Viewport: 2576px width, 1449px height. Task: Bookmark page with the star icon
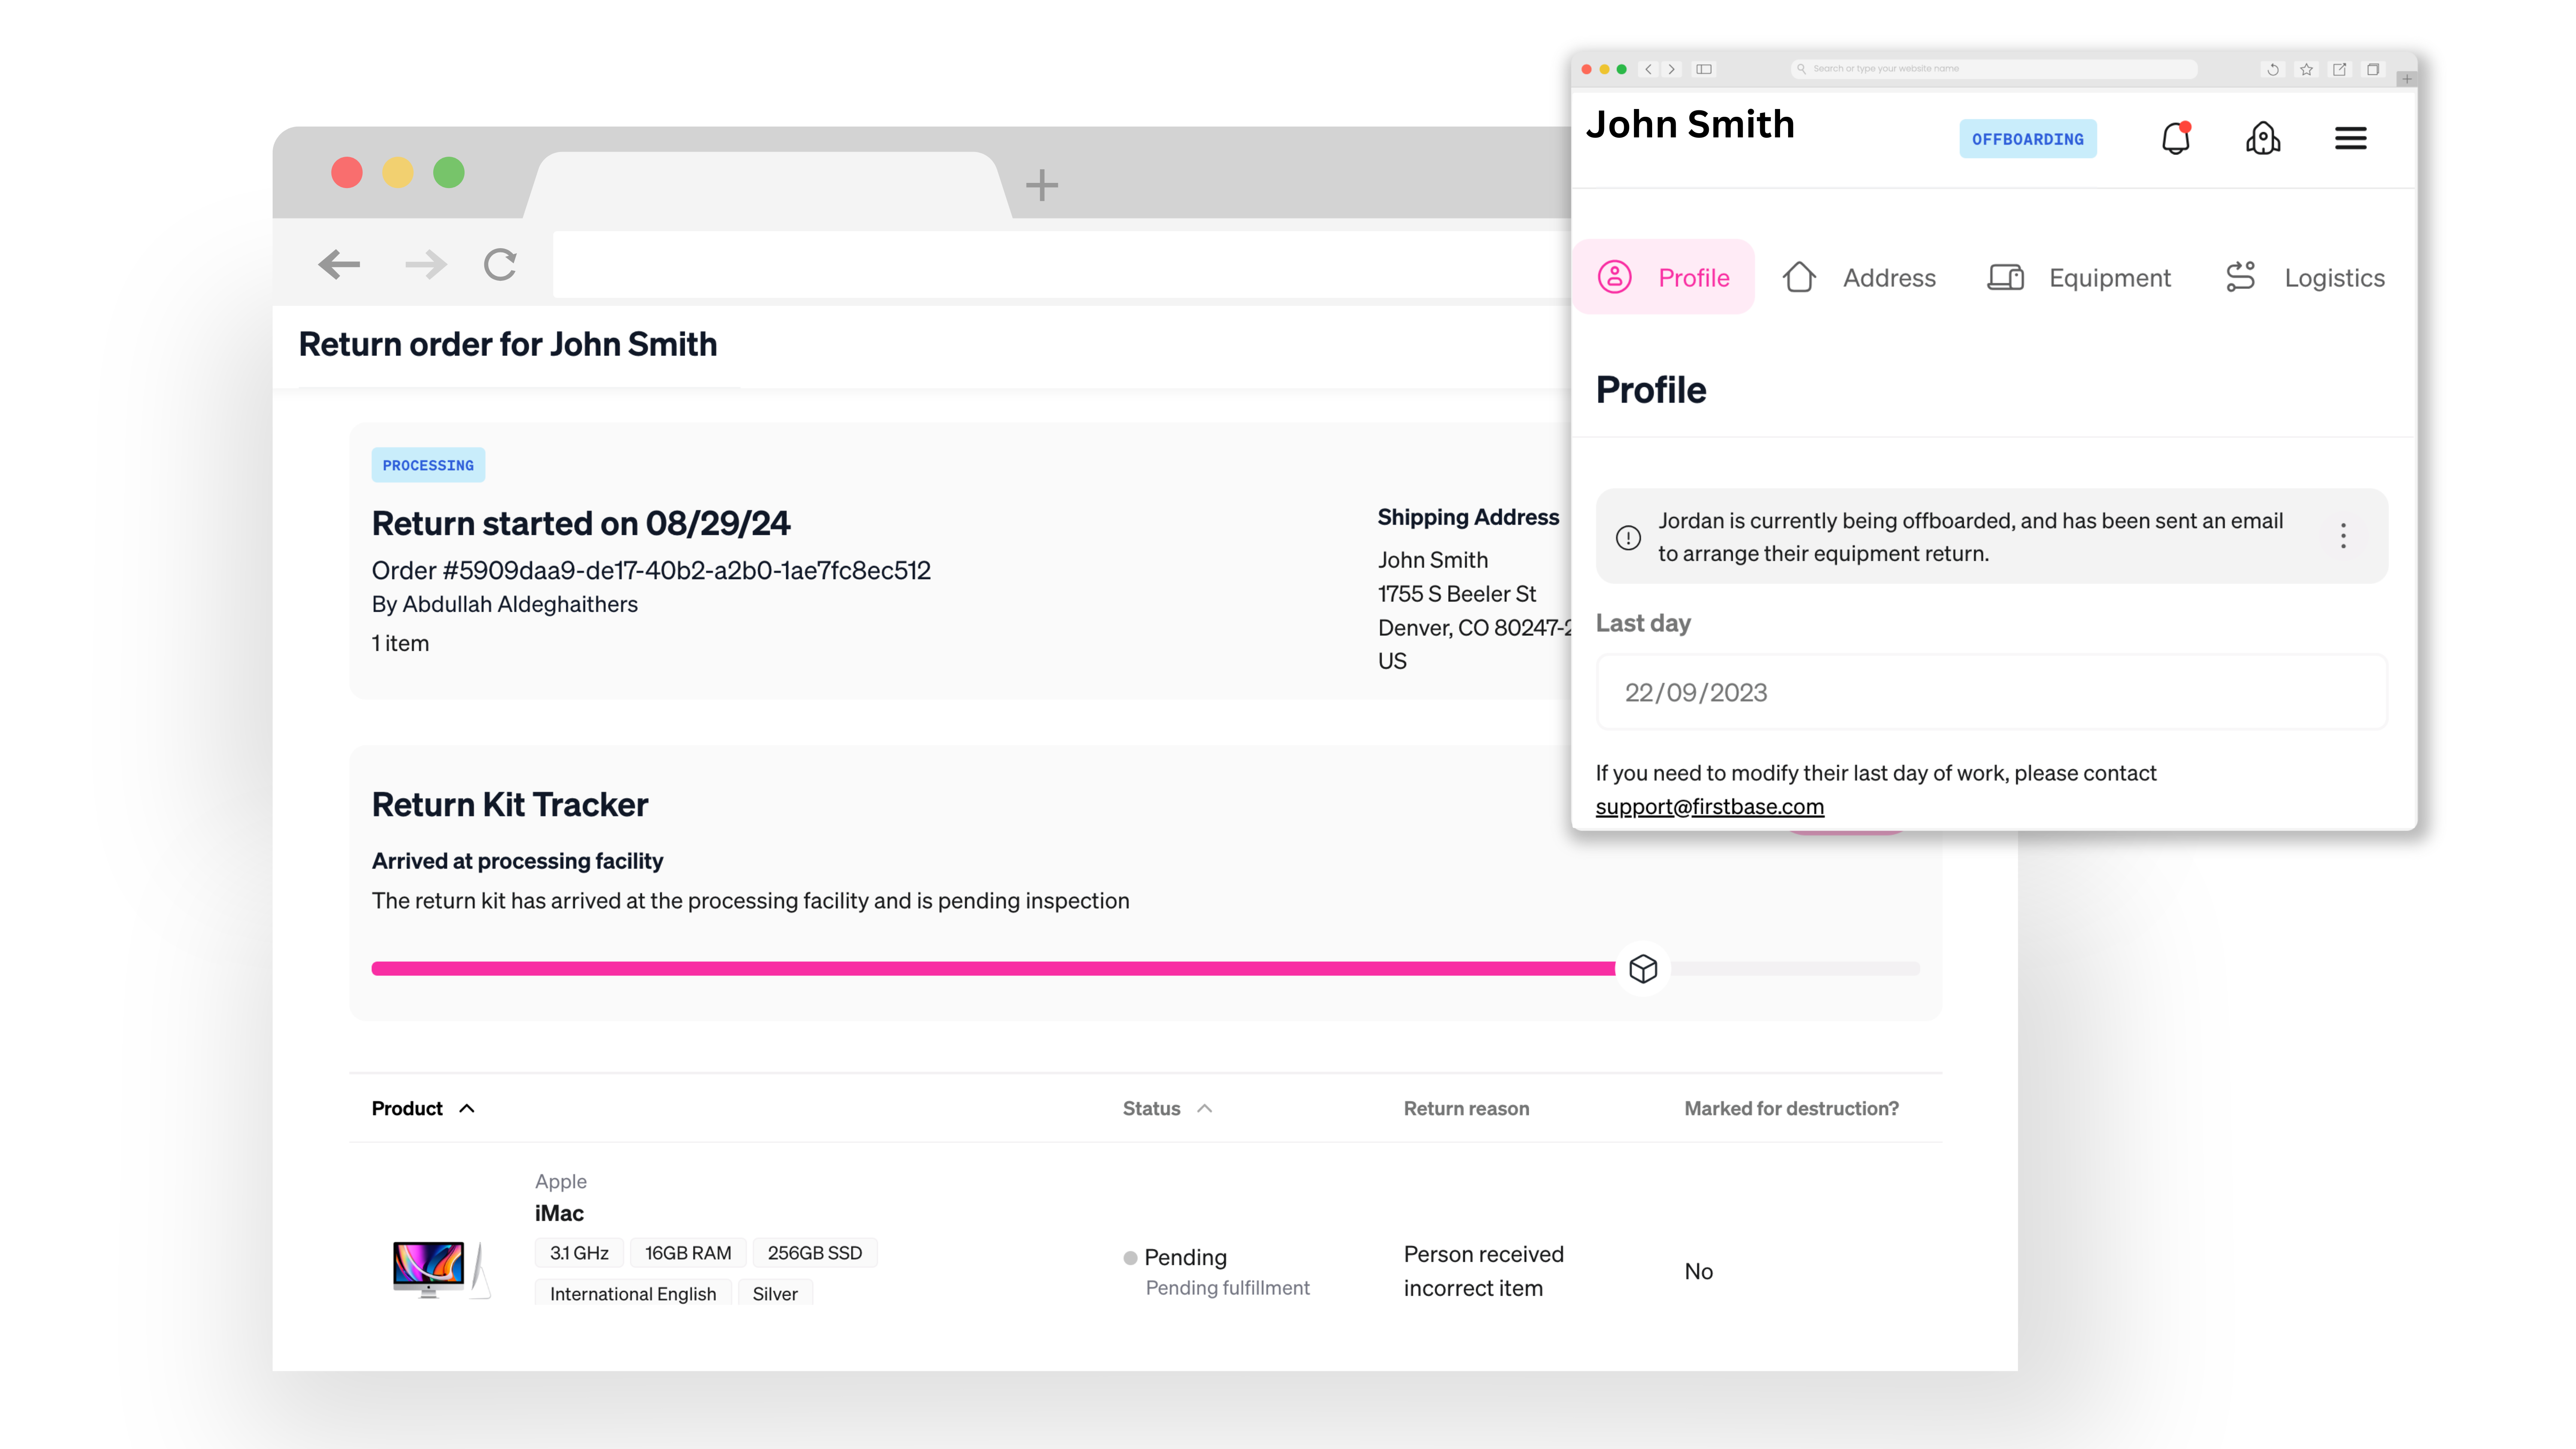click(2306, 69)
